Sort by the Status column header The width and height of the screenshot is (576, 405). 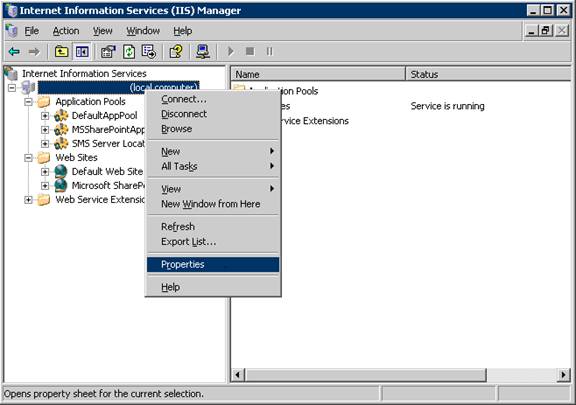[489, 74]
